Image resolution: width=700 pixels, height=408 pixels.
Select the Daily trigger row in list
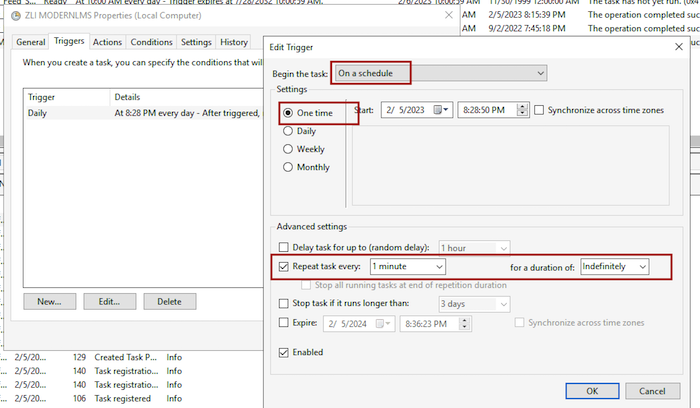tap(143, 113)
